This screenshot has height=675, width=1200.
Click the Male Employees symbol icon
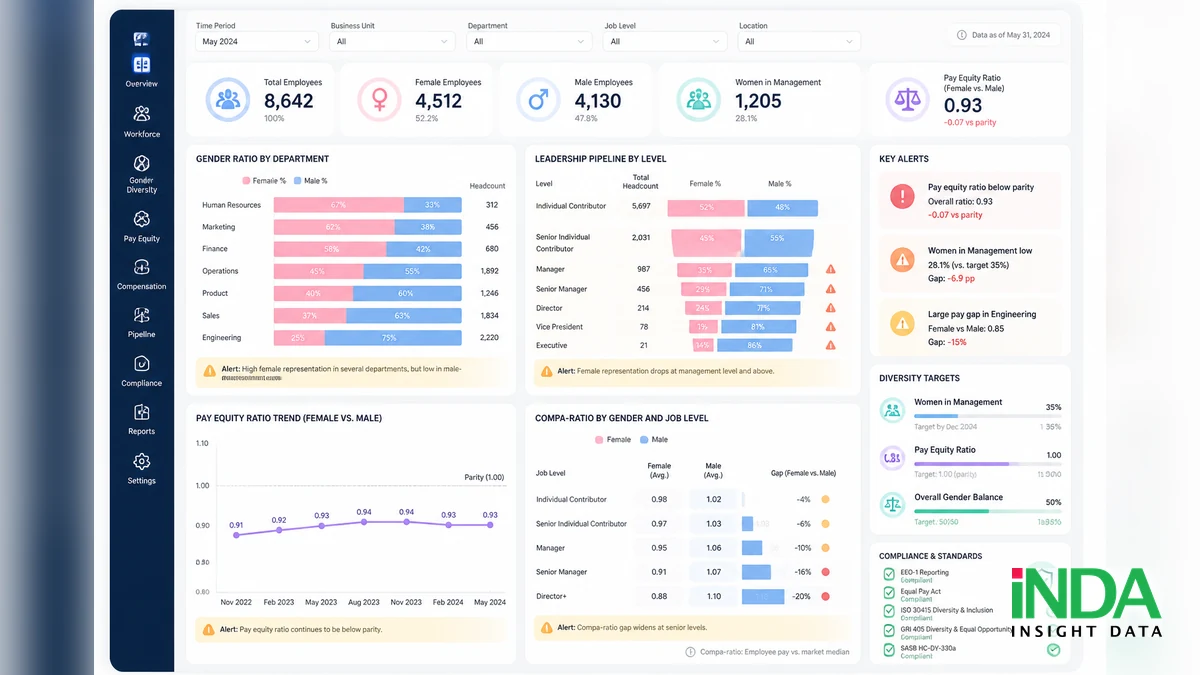tap(538, 100)
